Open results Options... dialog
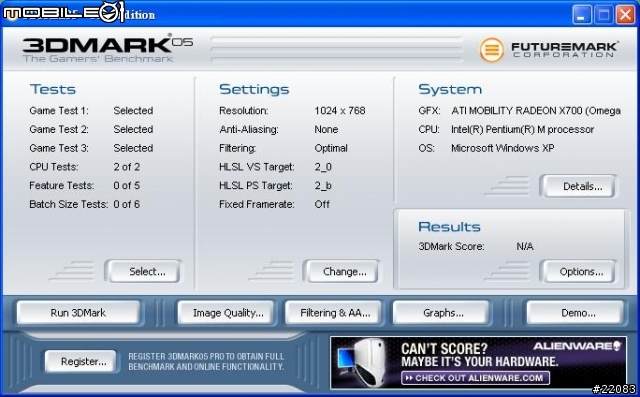The height and width of the screenshot is (397, 640). tap(578, 271)
